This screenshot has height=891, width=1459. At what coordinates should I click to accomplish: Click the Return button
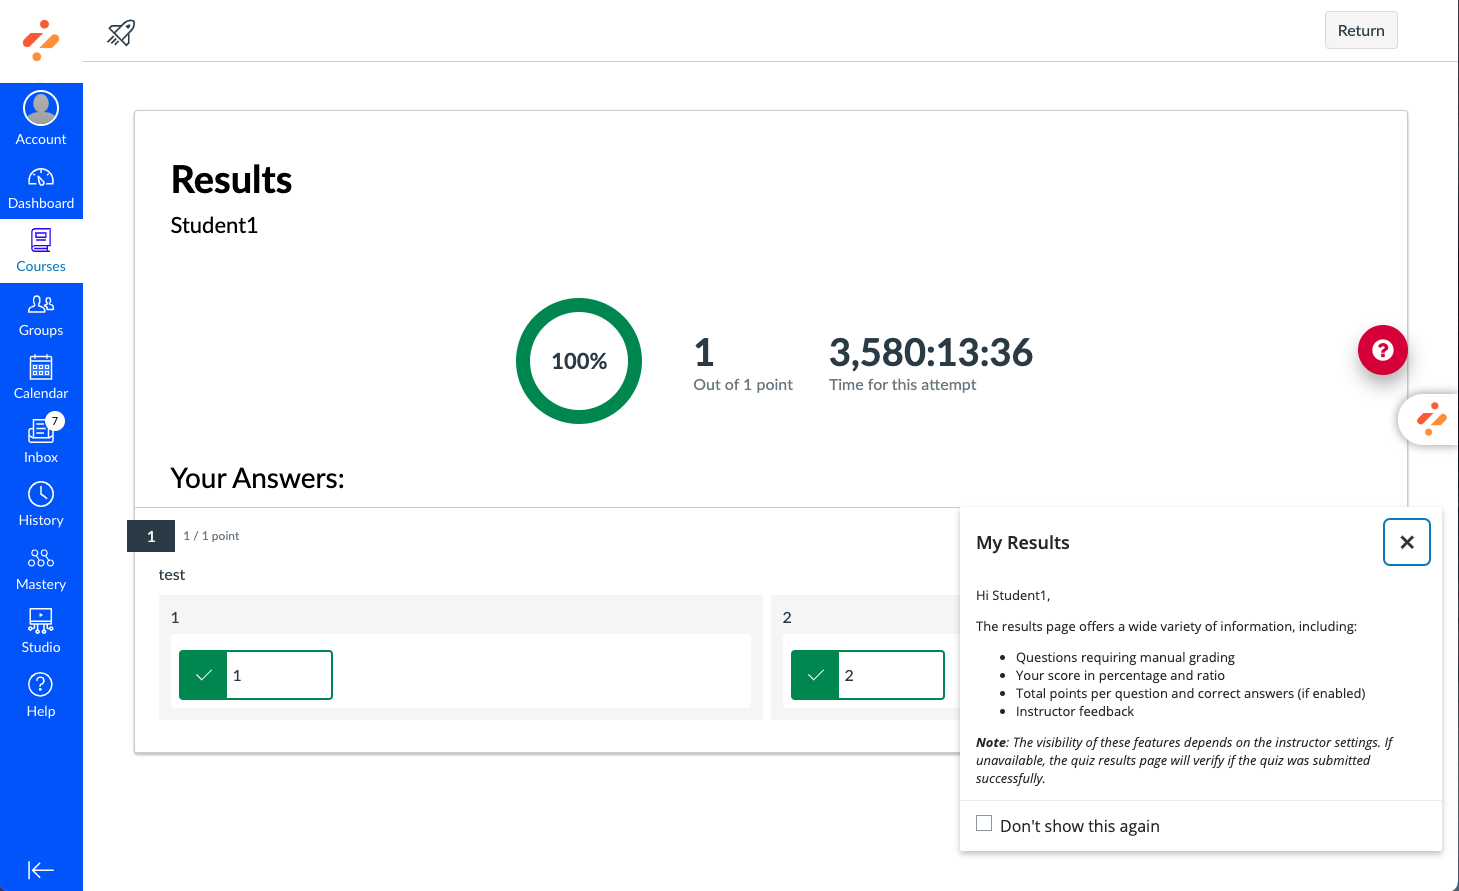coord(1361,30)
